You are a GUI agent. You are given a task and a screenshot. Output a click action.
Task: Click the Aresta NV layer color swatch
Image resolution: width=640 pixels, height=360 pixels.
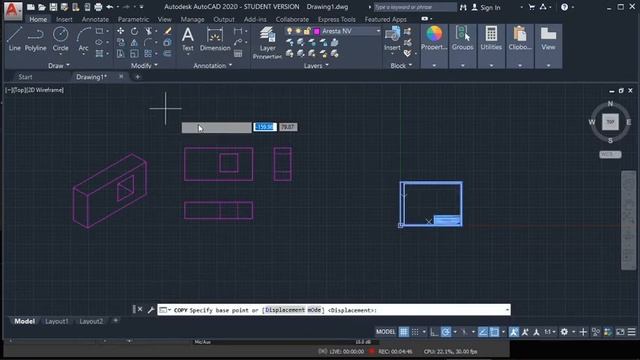[317, 31]
